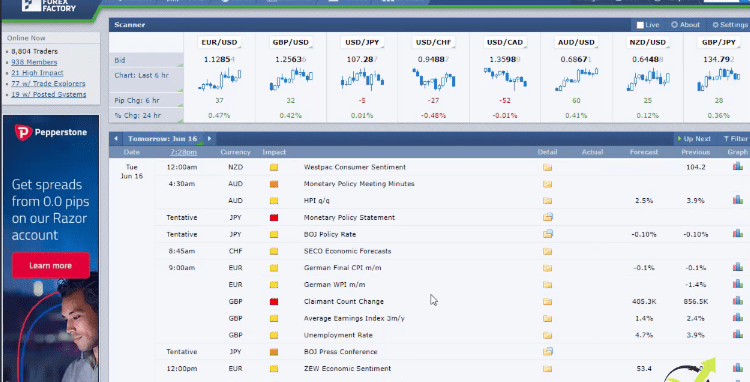Open detail folder for Westpac Consumer Sentiment
This screenshot has width=750, height=382.
pos(547,167)
